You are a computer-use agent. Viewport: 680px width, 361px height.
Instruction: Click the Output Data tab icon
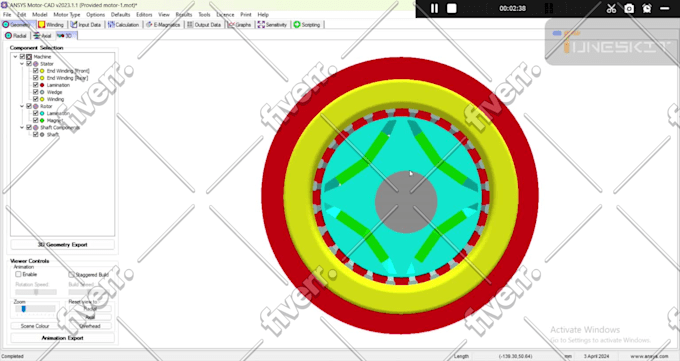pyautogui.click(x=190, y=25)
